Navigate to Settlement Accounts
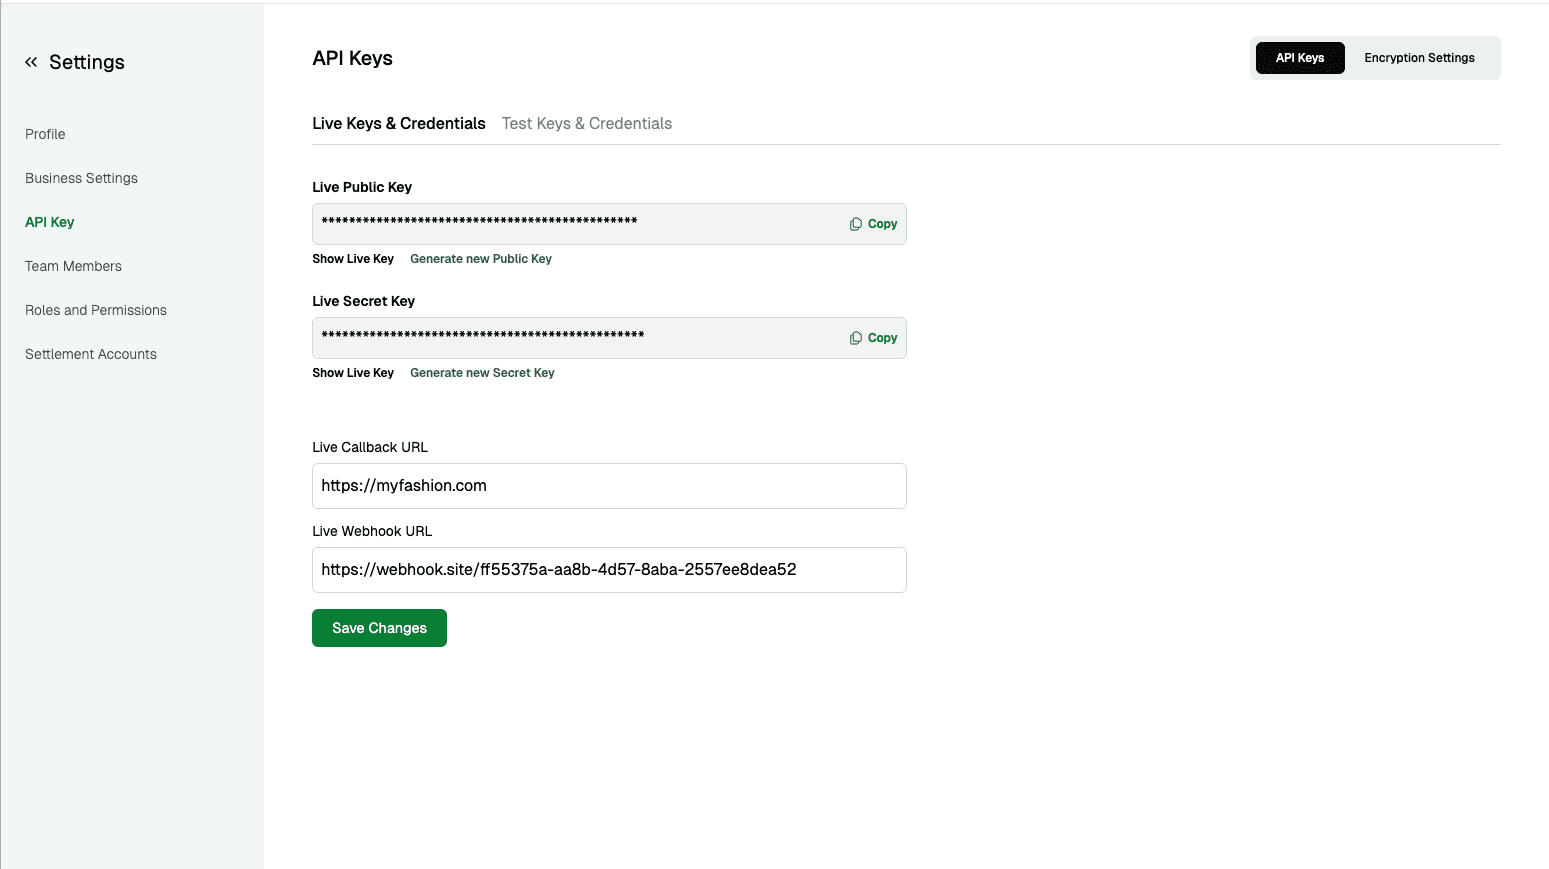Viewport: 1549px width, 869px height. click(x=90, y=353)
